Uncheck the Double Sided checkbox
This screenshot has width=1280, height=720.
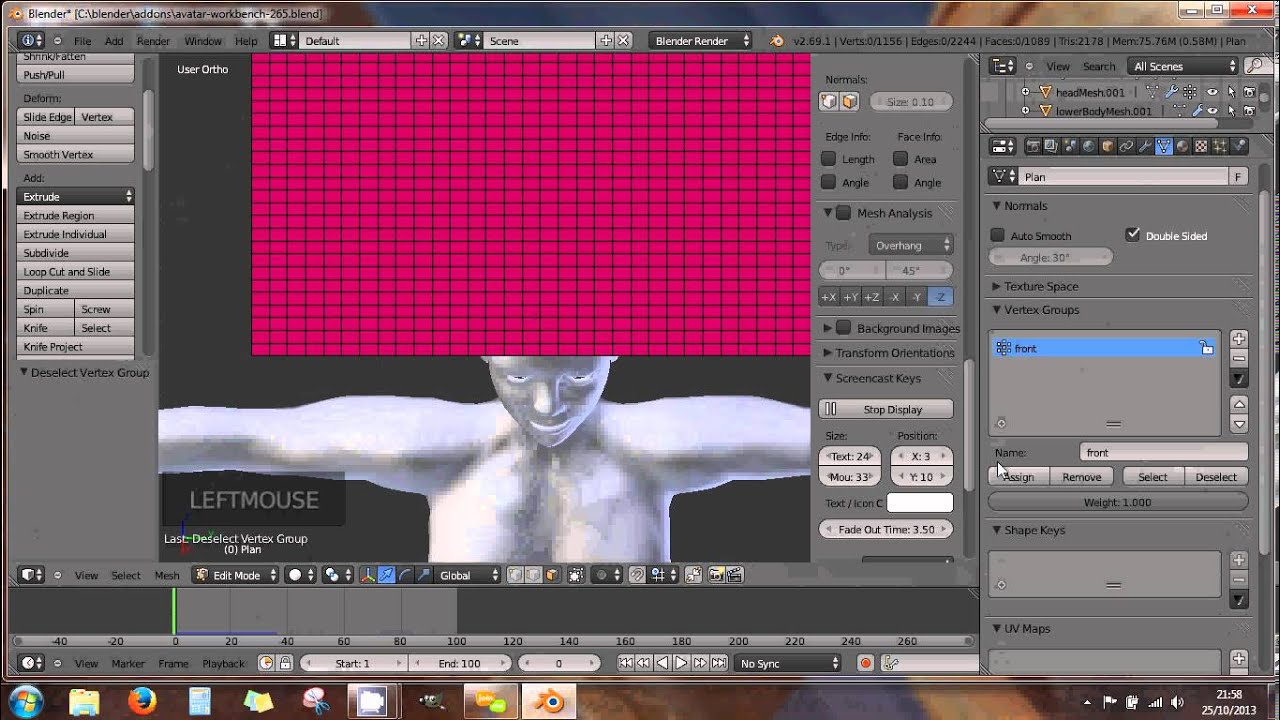coord(1132,235)
